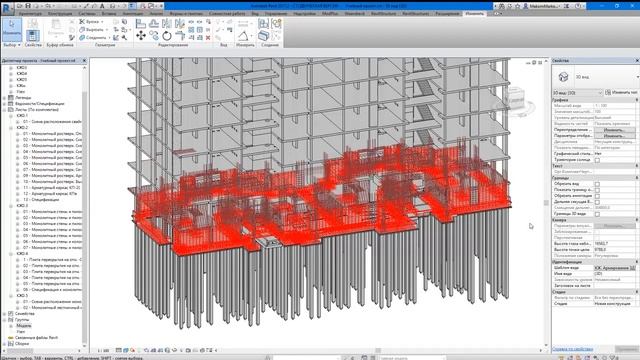
Task: Click the 1:100 view scale on control bar
Action: pos(103,351)
